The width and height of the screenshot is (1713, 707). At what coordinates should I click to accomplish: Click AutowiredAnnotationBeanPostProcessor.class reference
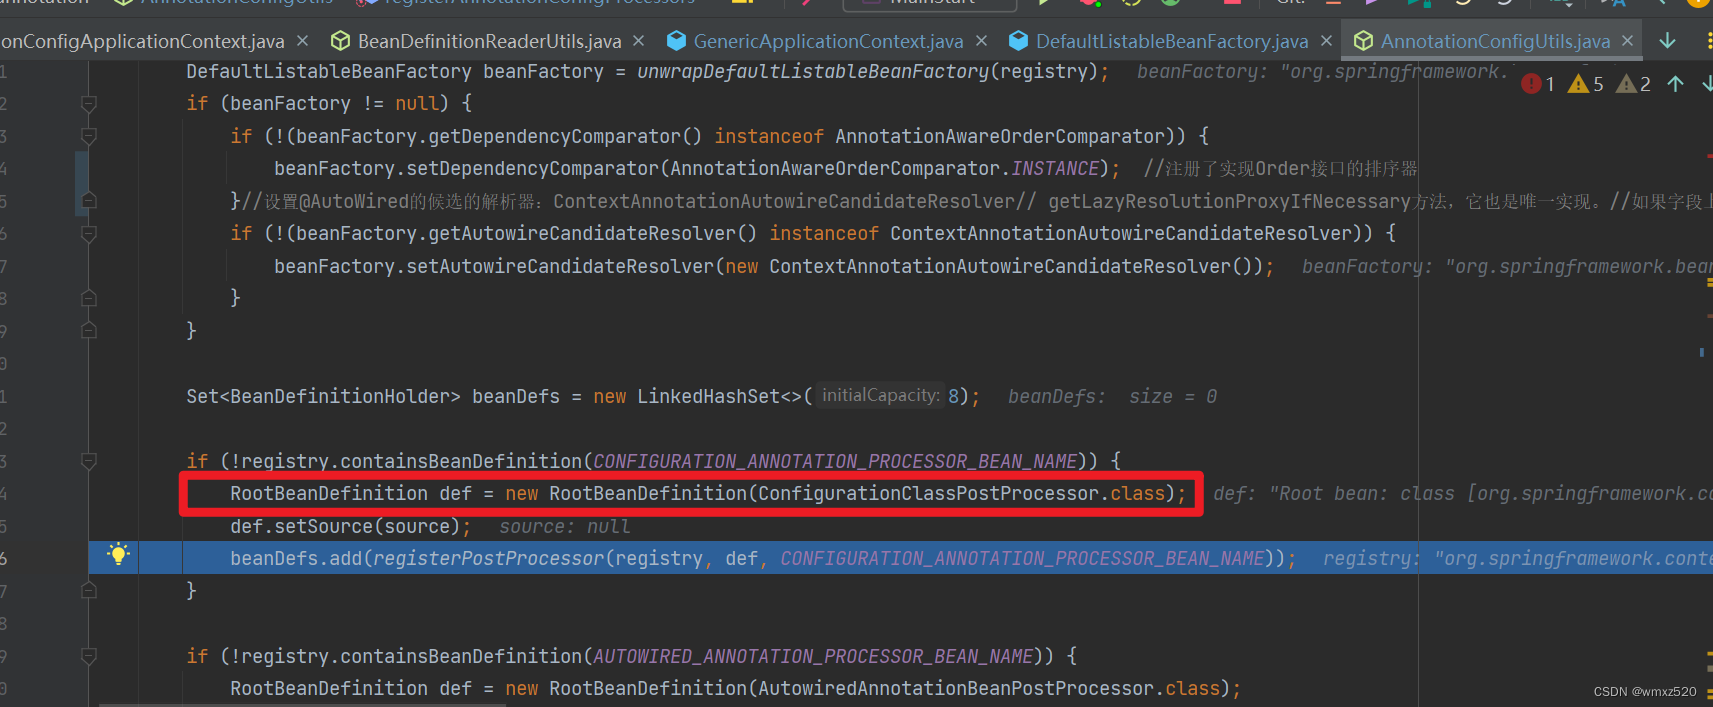pyautogui.click(x=989, y=689)
